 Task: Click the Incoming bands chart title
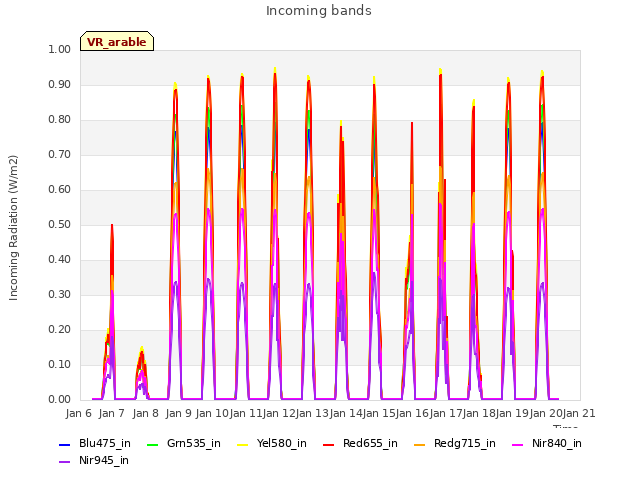click(x=319, y=11)
